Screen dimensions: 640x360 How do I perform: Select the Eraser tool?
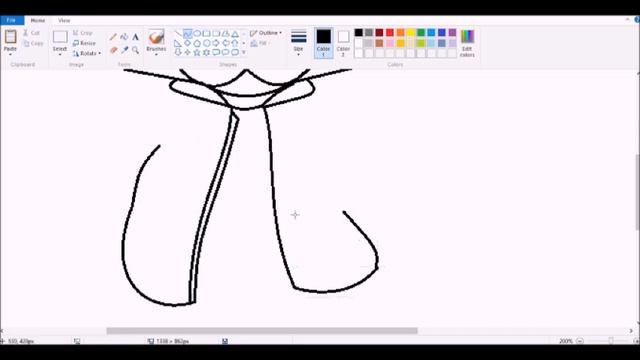(x=113, y=50)
